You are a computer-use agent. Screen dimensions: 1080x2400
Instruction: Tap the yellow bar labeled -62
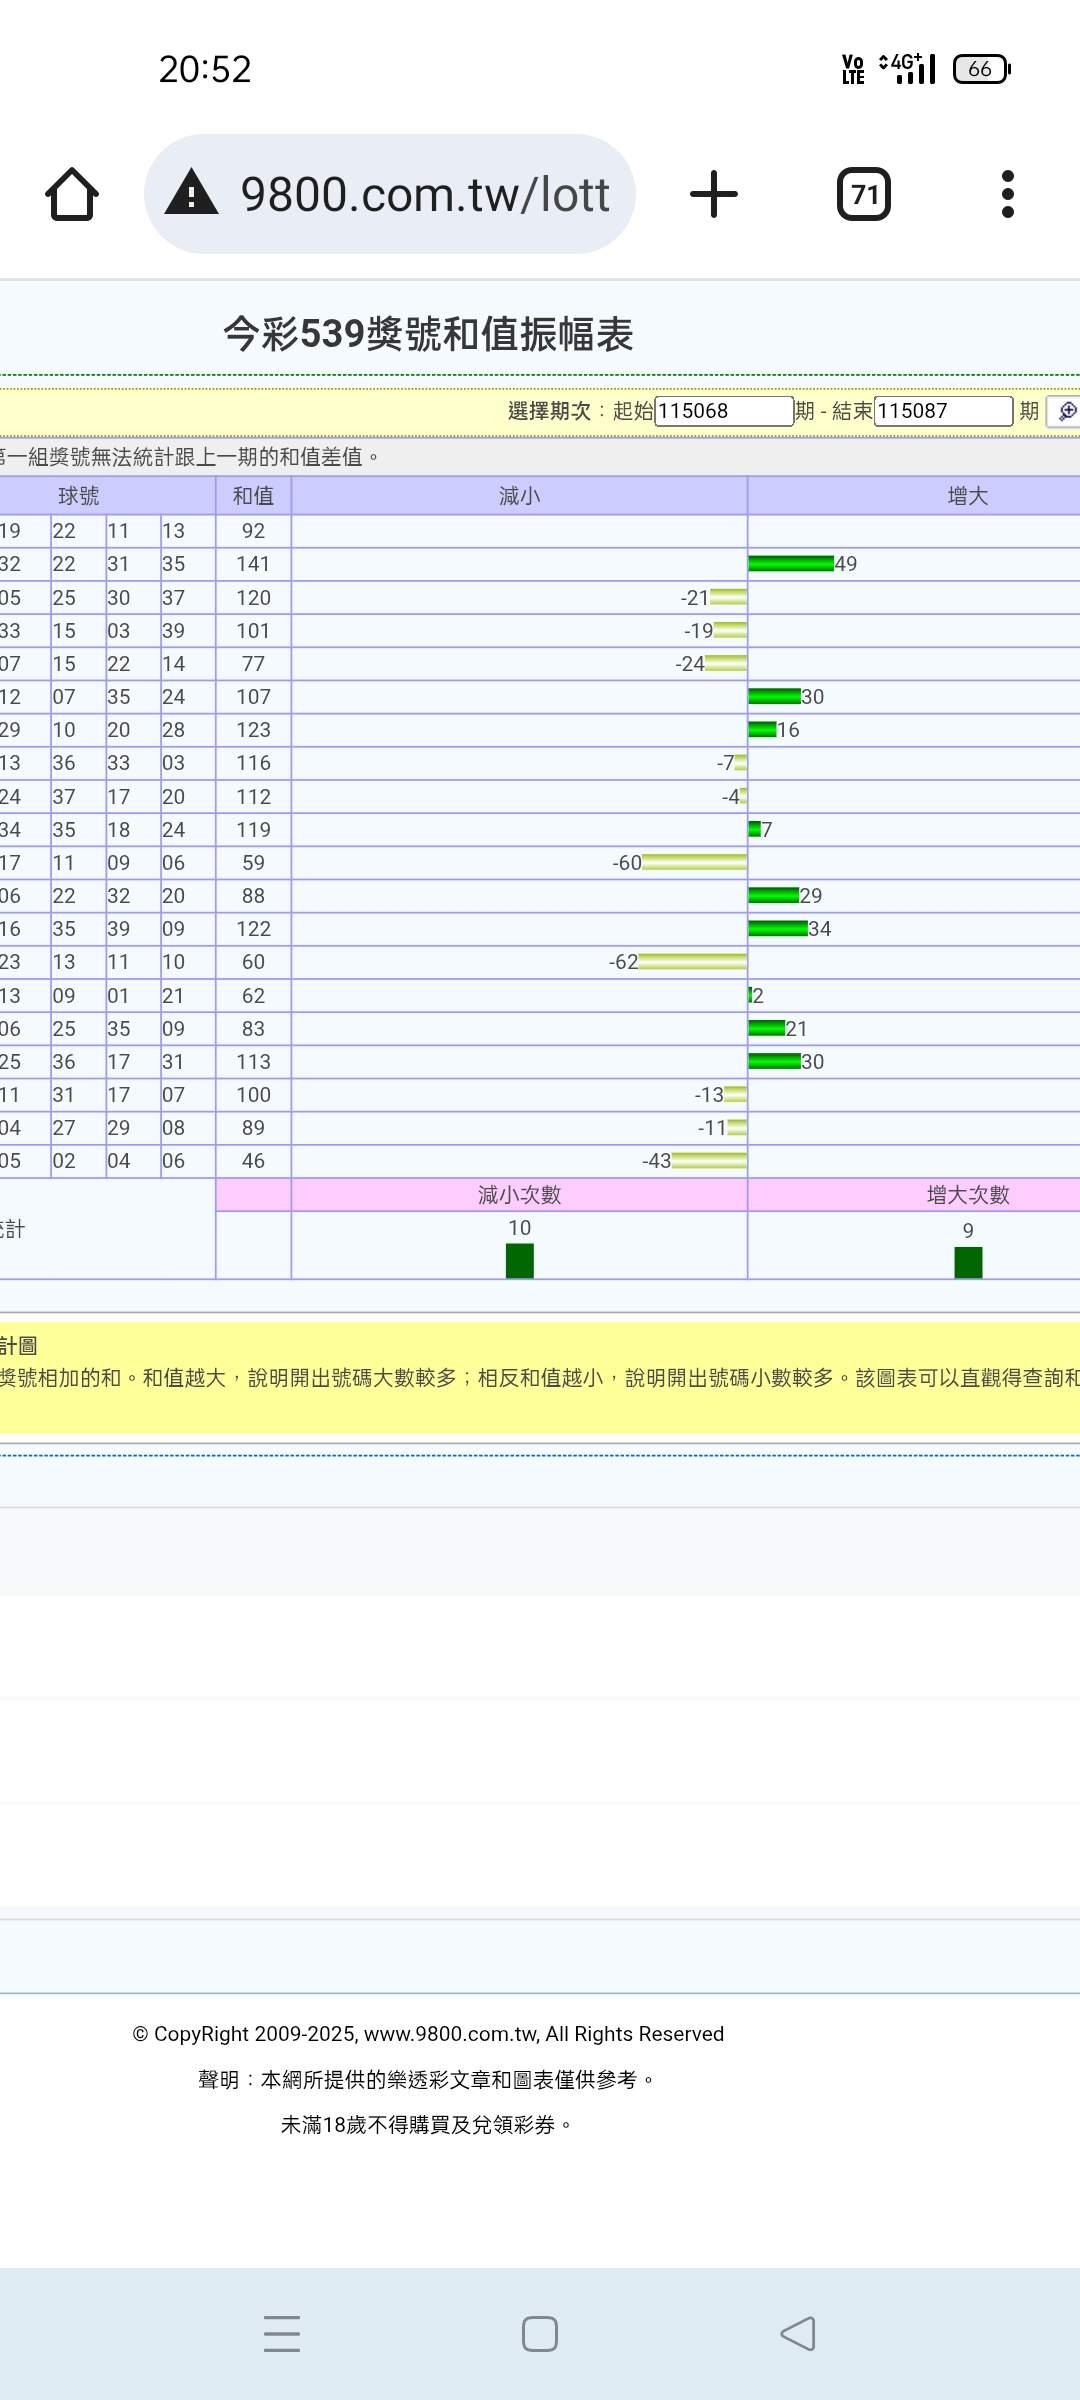(692, 962)
